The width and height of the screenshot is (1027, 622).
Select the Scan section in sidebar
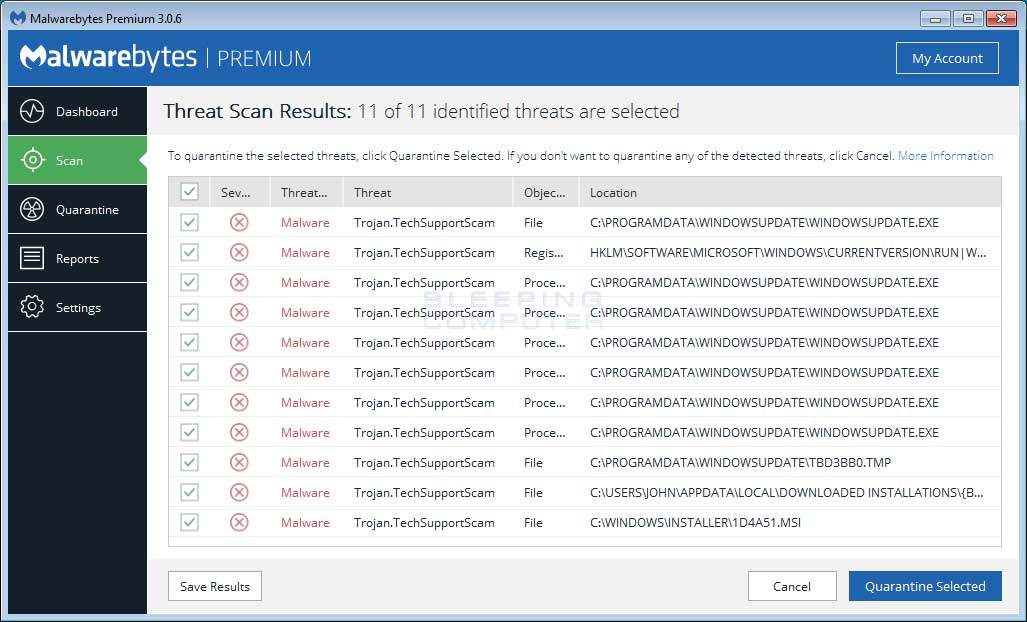(77, 160)
